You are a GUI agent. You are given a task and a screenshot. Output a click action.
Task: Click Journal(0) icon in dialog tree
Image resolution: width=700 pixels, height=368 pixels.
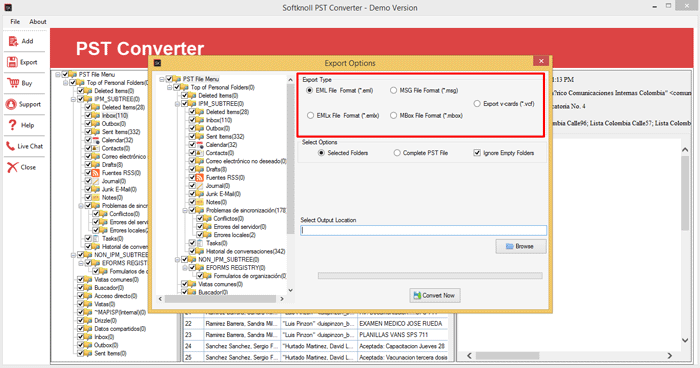200,186
